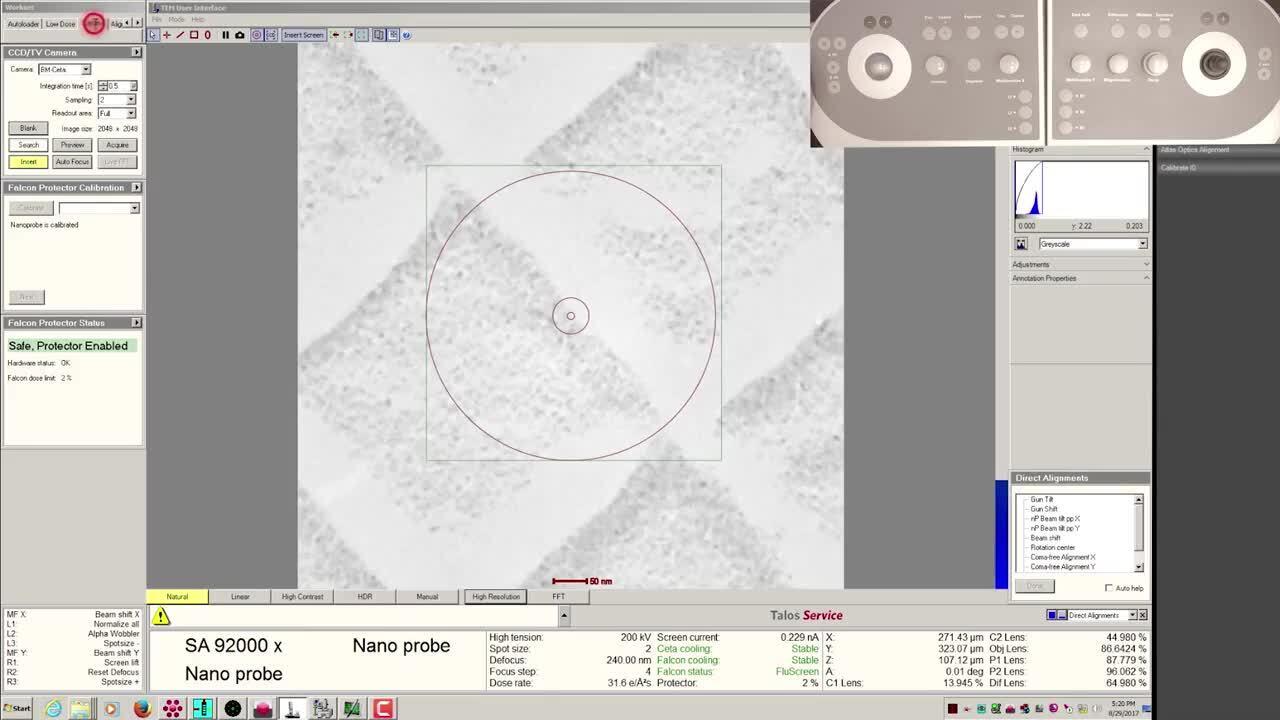Pause the live camera acquisition

[x=225, y=35]
